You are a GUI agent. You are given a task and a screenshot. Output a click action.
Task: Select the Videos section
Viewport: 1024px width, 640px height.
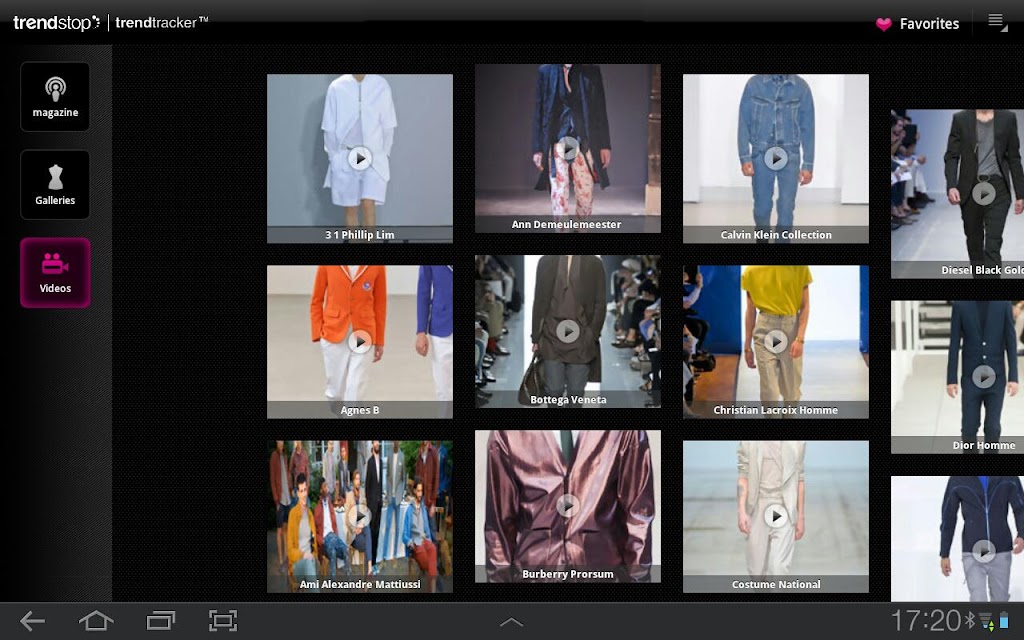point(55,272)
